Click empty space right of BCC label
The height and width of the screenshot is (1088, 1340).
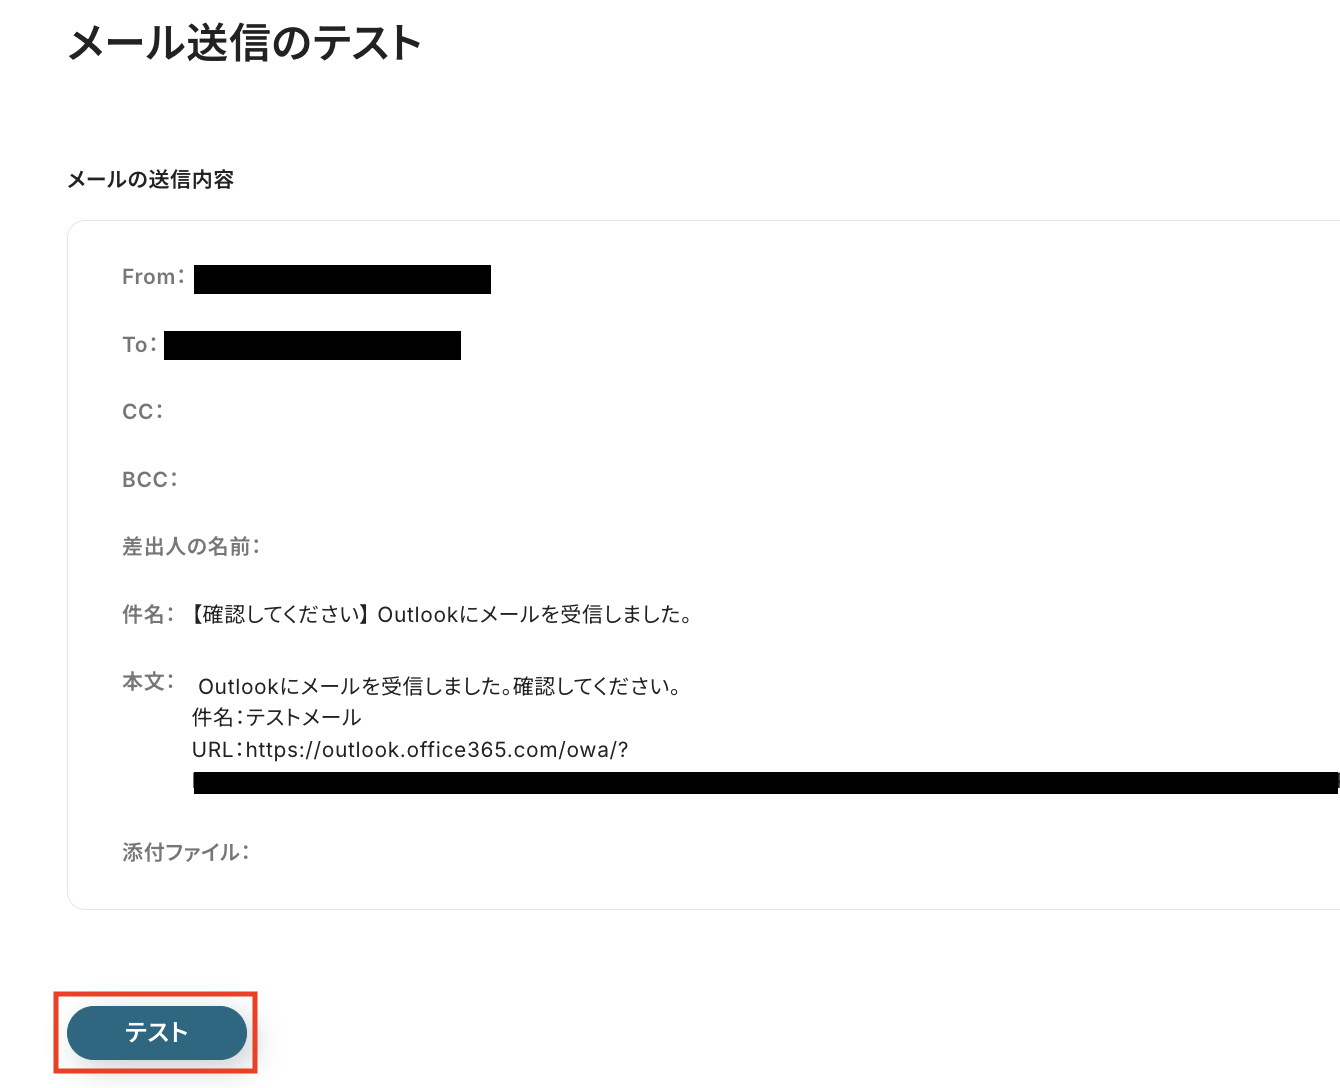point(700,480)
